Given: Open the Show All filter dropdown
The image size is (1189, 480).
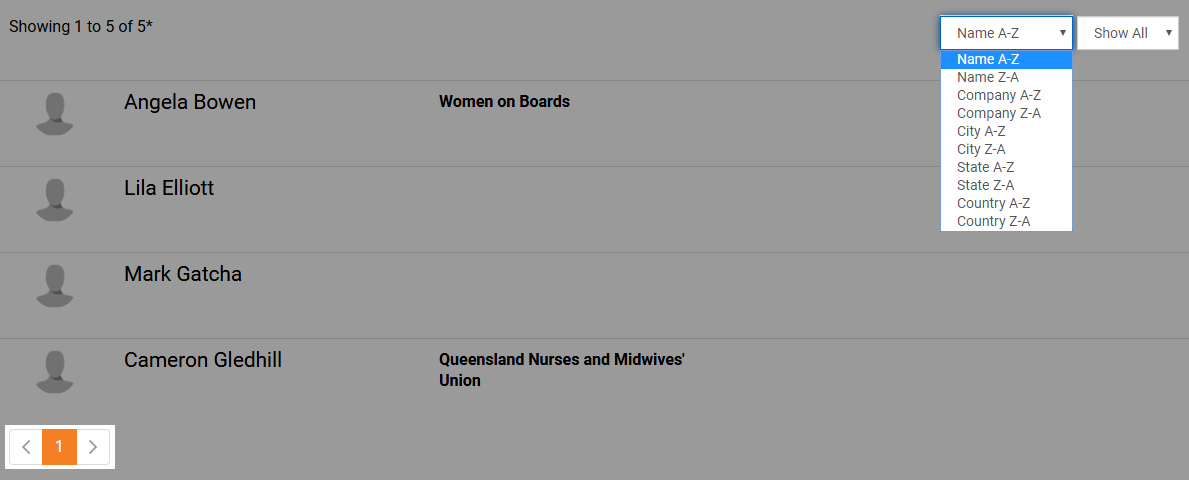Looking at the screenshot, I should click(x=1128, y=33).
